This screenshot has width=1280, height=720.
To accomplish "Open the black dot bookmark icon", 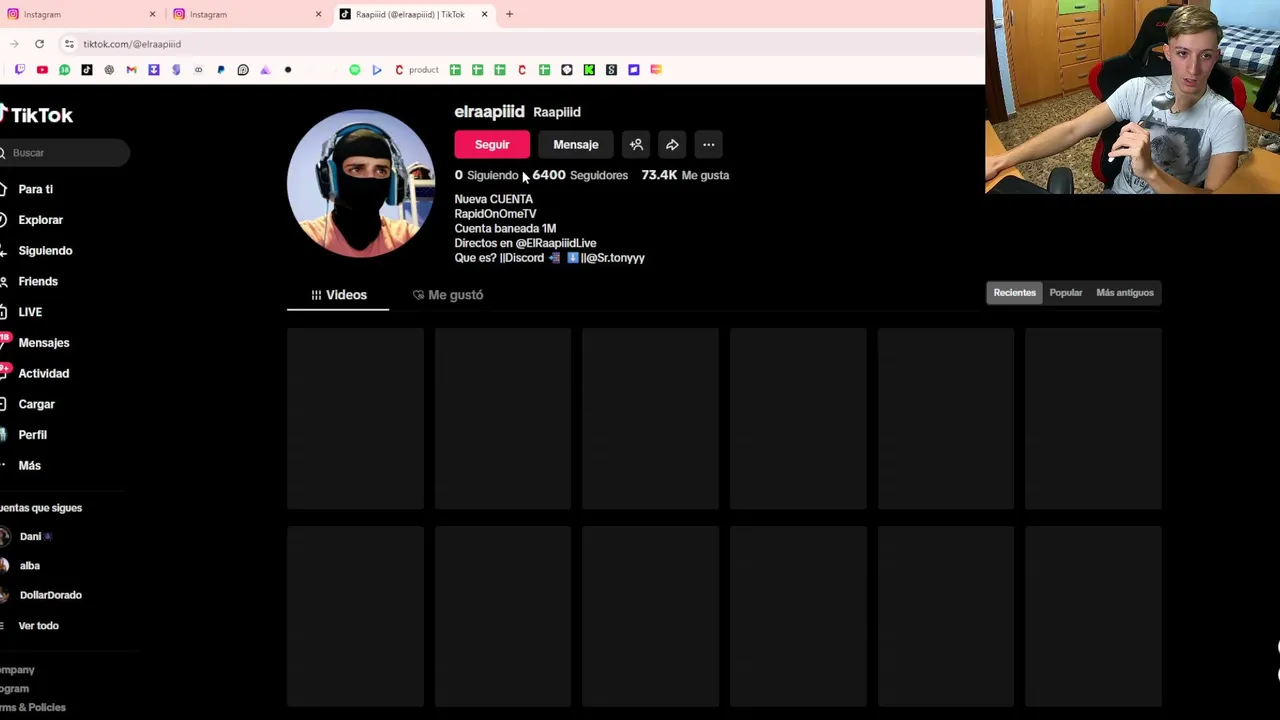I will tap(288, 70).
